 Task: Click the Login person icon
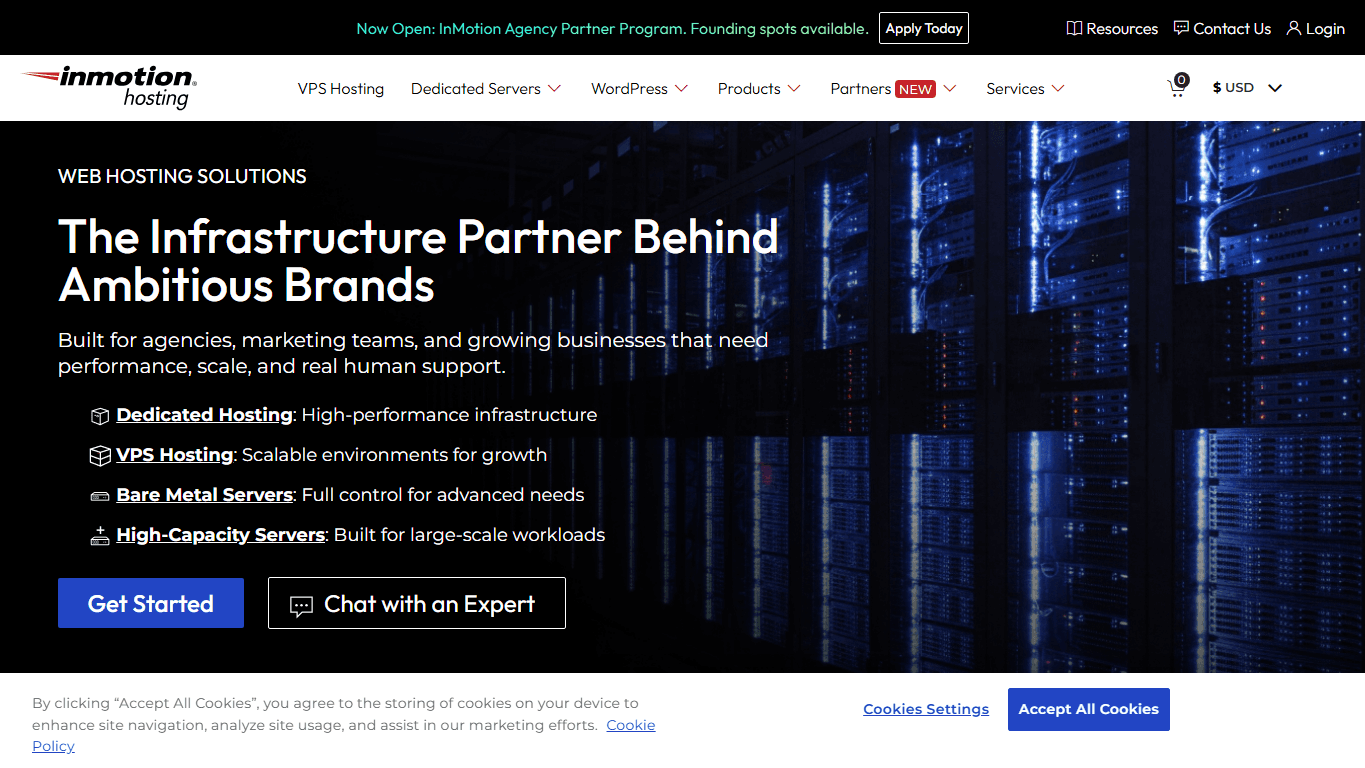pyautogui.click(x=1293, y=29)
